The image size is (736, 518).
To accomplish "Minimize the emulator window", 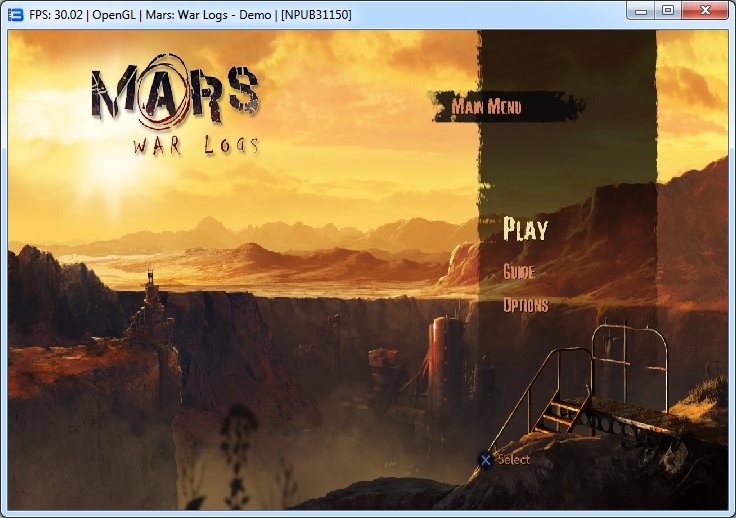I will [641, 10].
